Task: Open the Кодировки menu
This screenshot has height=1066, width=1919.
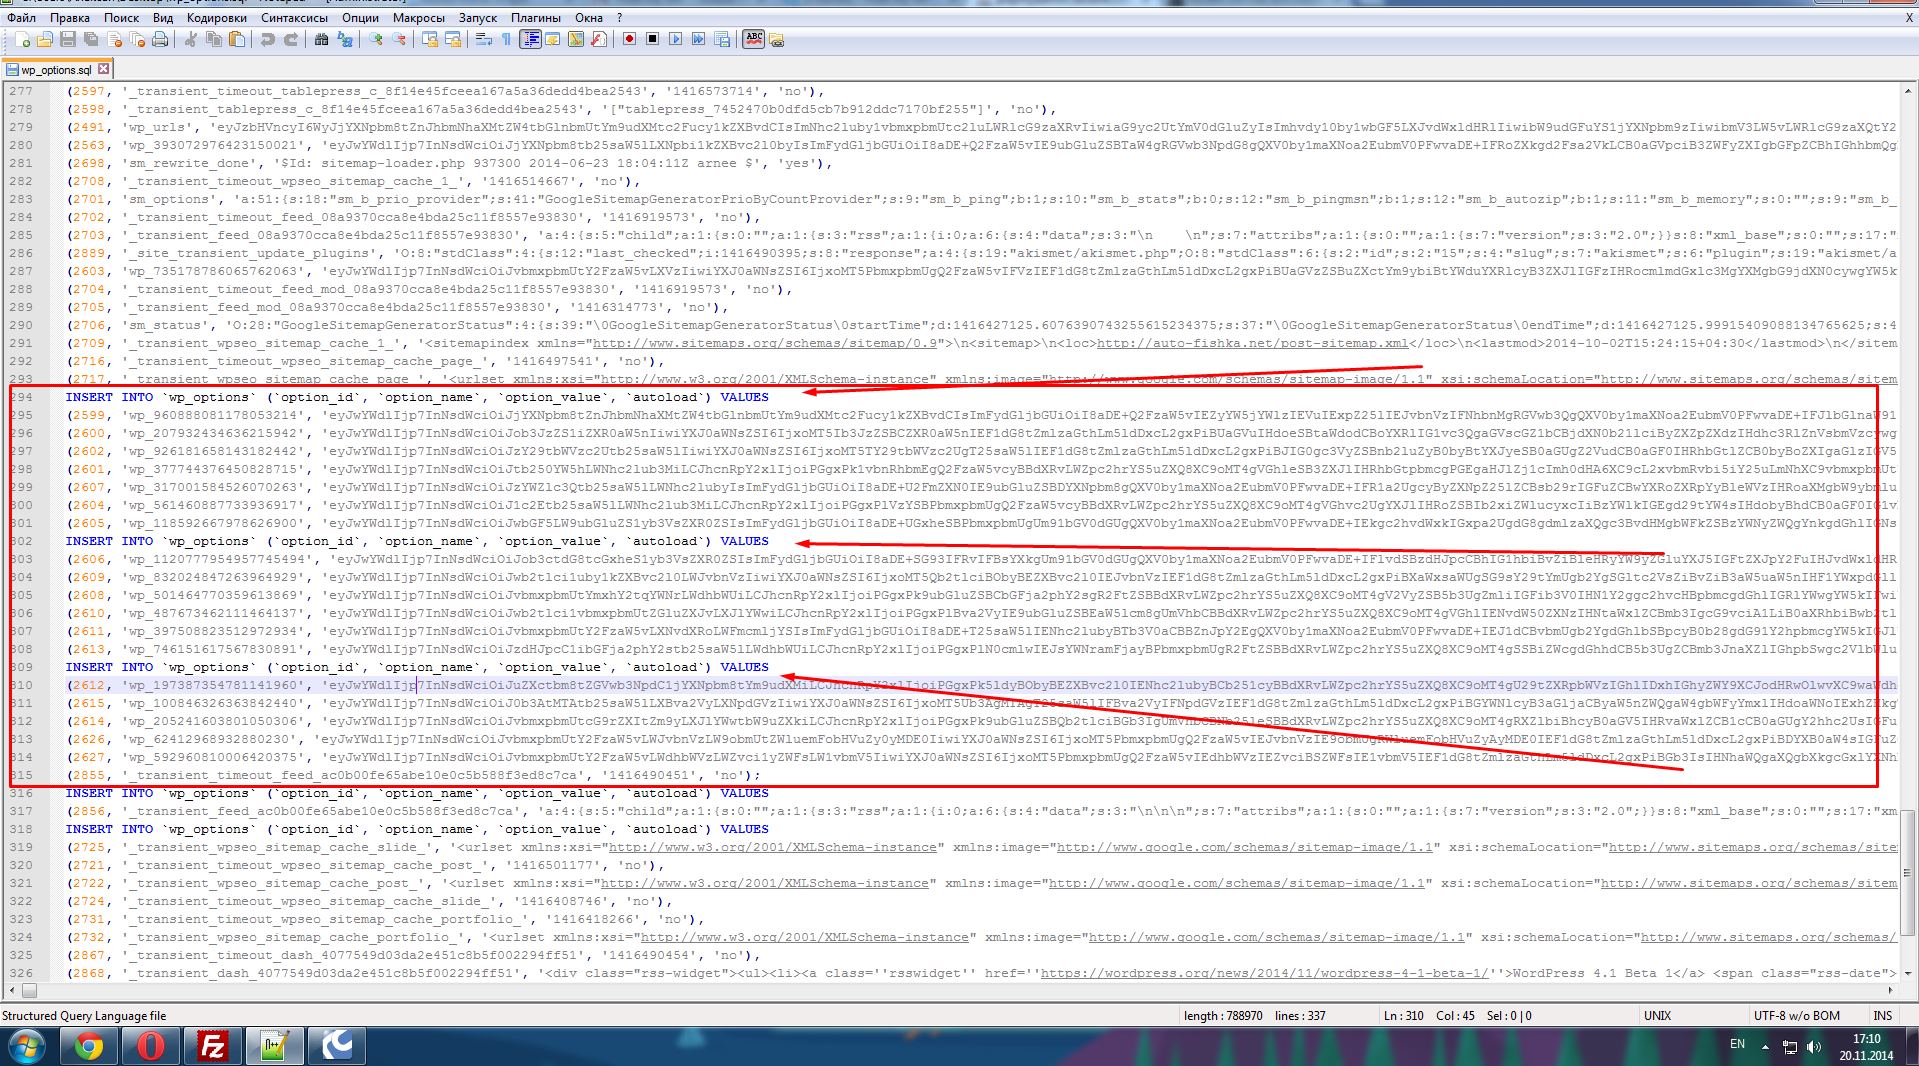Action: click(x=216, y=17)
